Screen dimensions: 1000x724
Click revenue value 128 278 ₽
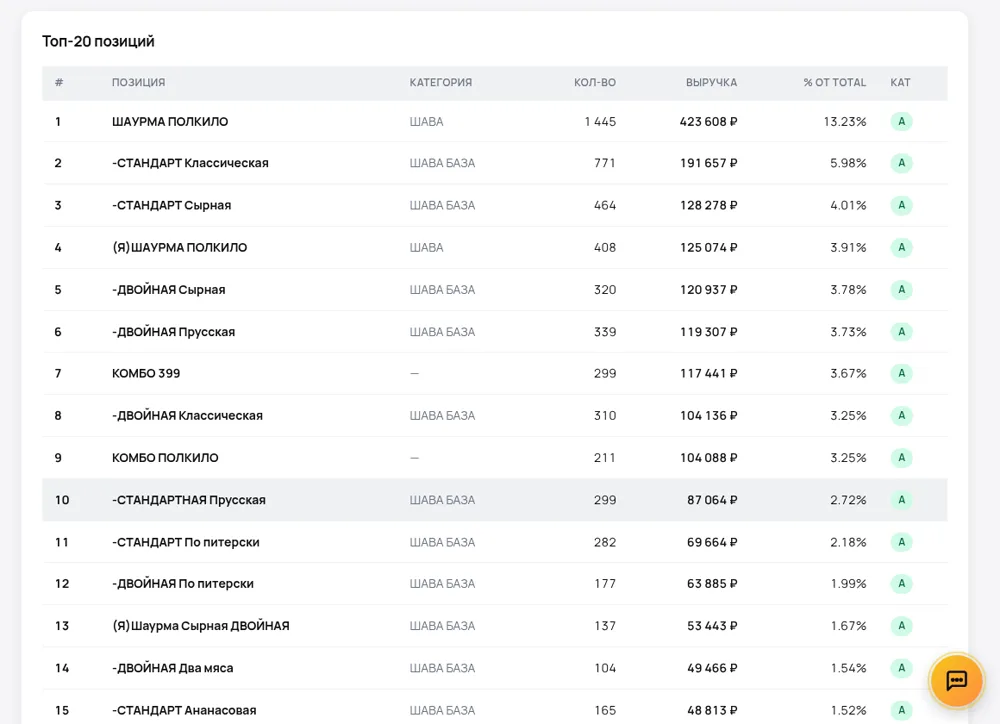(x=708, y=205)
